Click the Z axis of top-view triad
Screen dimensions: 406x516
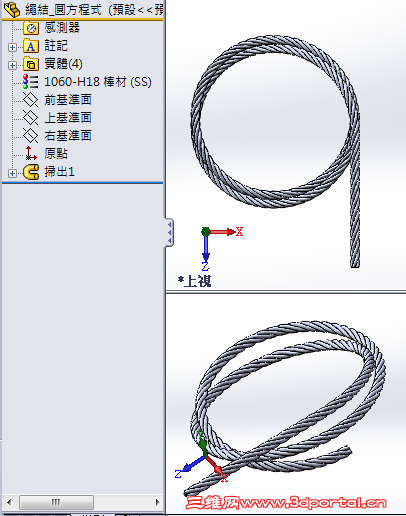pyautogui.click(x=206, y=252)
